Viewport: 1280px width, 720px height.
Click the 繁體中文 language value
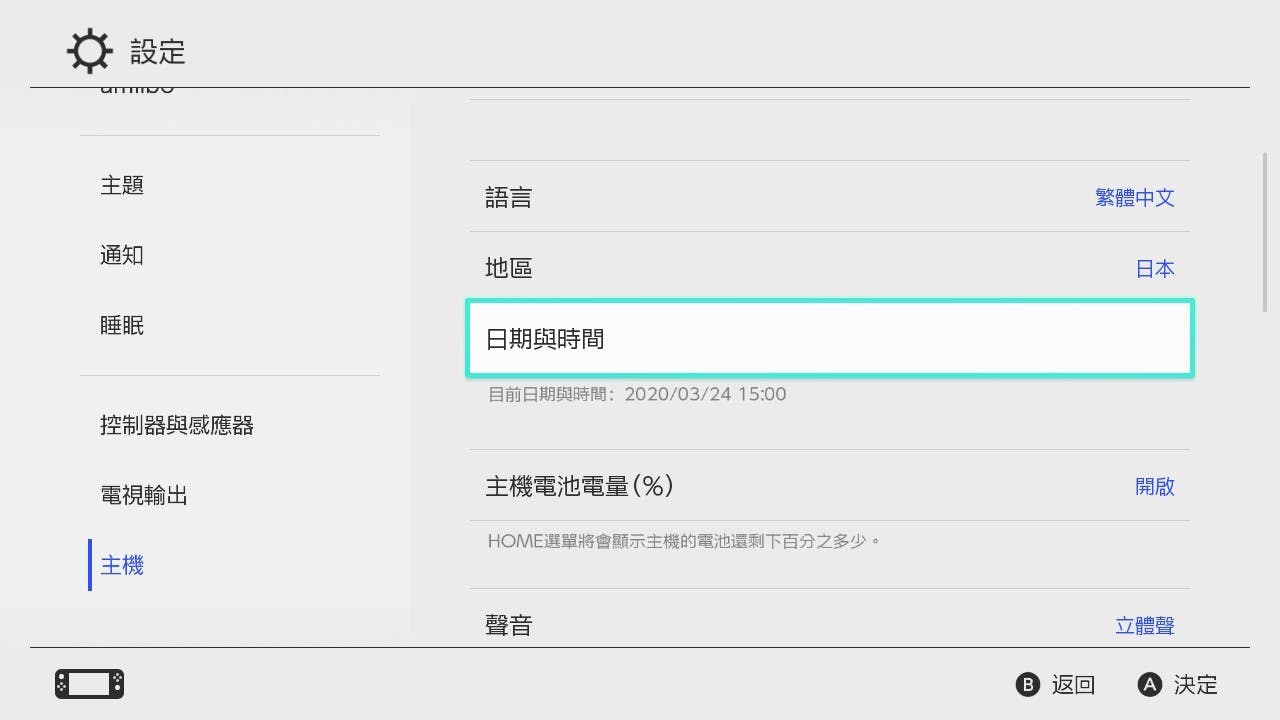[1134, 198]
